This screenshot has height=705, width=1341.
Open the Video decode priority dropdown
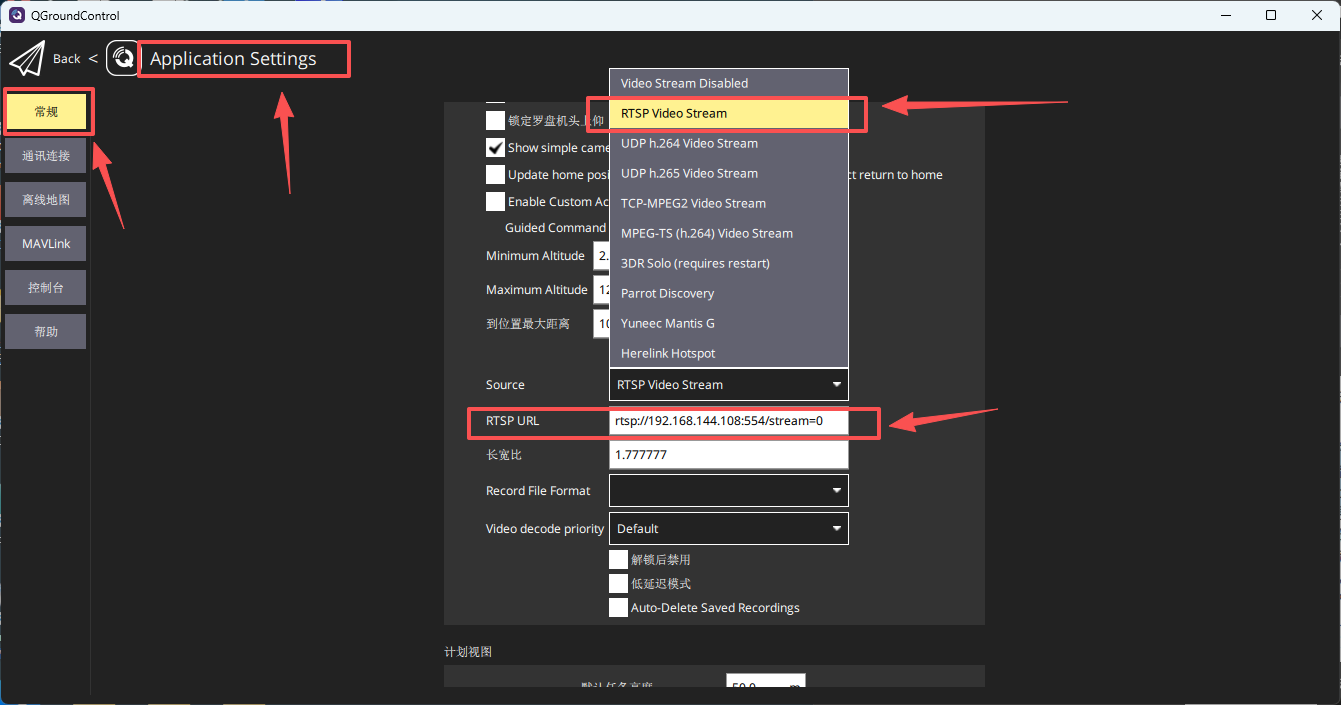click(x=729, y=528)
